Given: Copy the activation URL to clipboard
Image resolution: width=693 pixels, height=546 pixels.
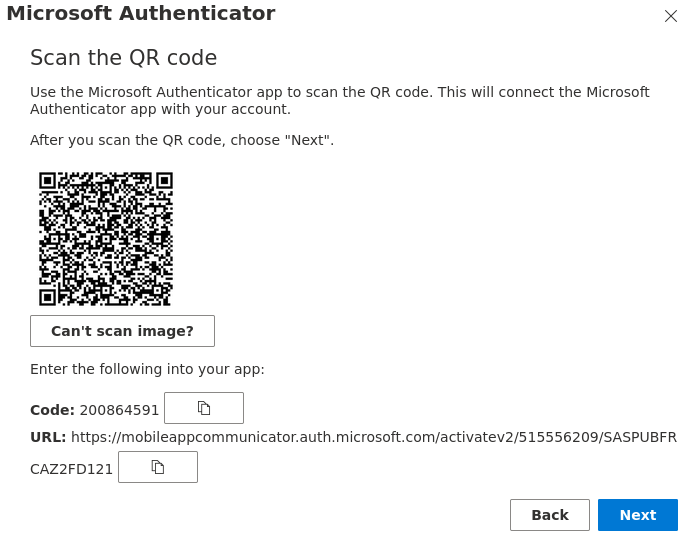Looking at the screenshot, I should coord(158,467).
